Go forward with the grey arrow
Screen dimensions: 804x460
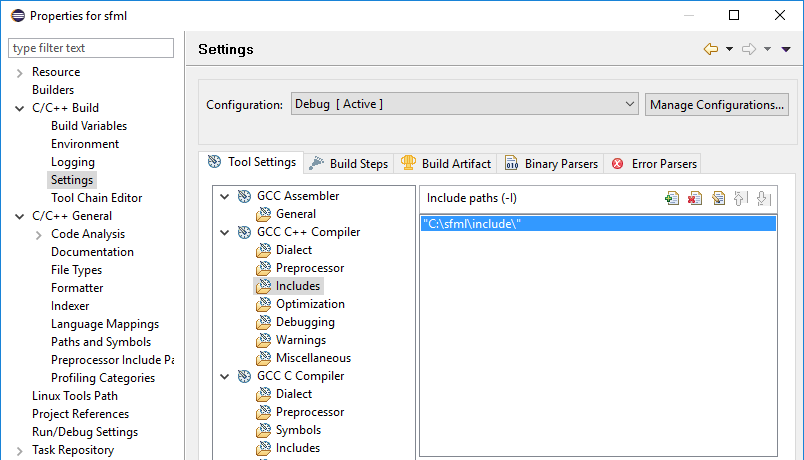(x=749, y=49)
